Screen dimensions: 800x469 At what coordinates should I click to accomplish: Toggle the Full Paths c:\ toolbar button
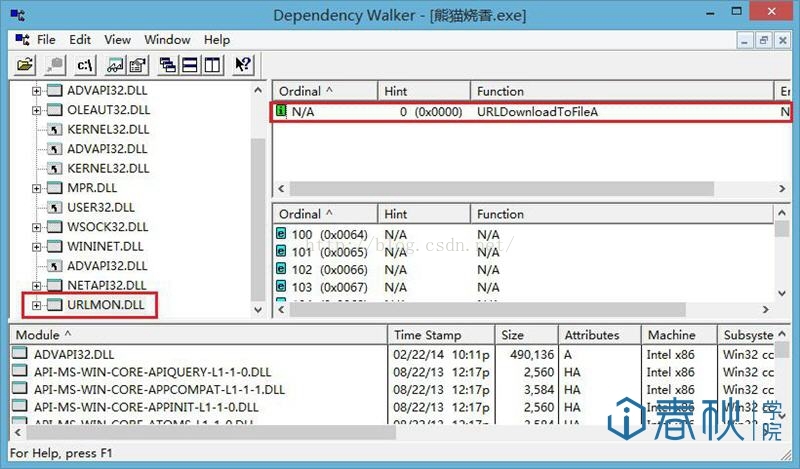[85, 65]
